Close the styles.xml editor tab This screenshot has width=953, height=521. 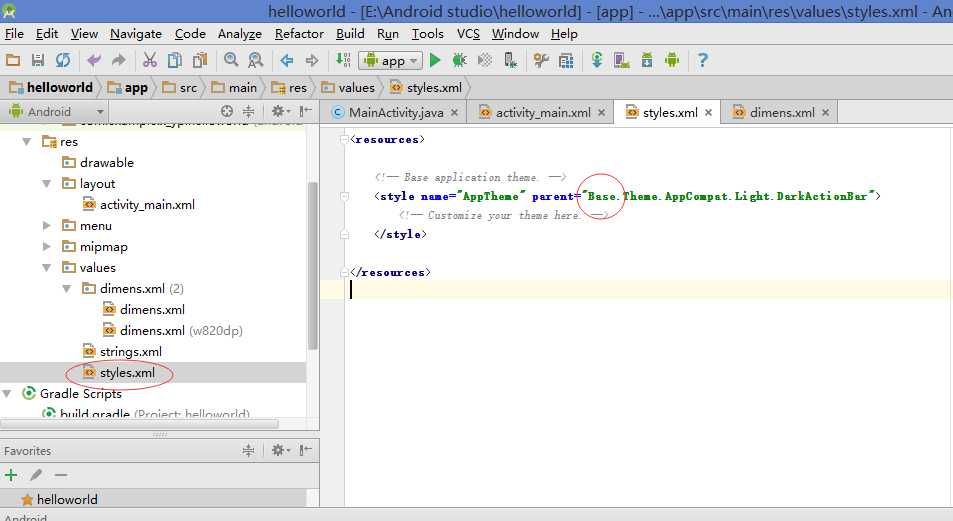[708, 112]
